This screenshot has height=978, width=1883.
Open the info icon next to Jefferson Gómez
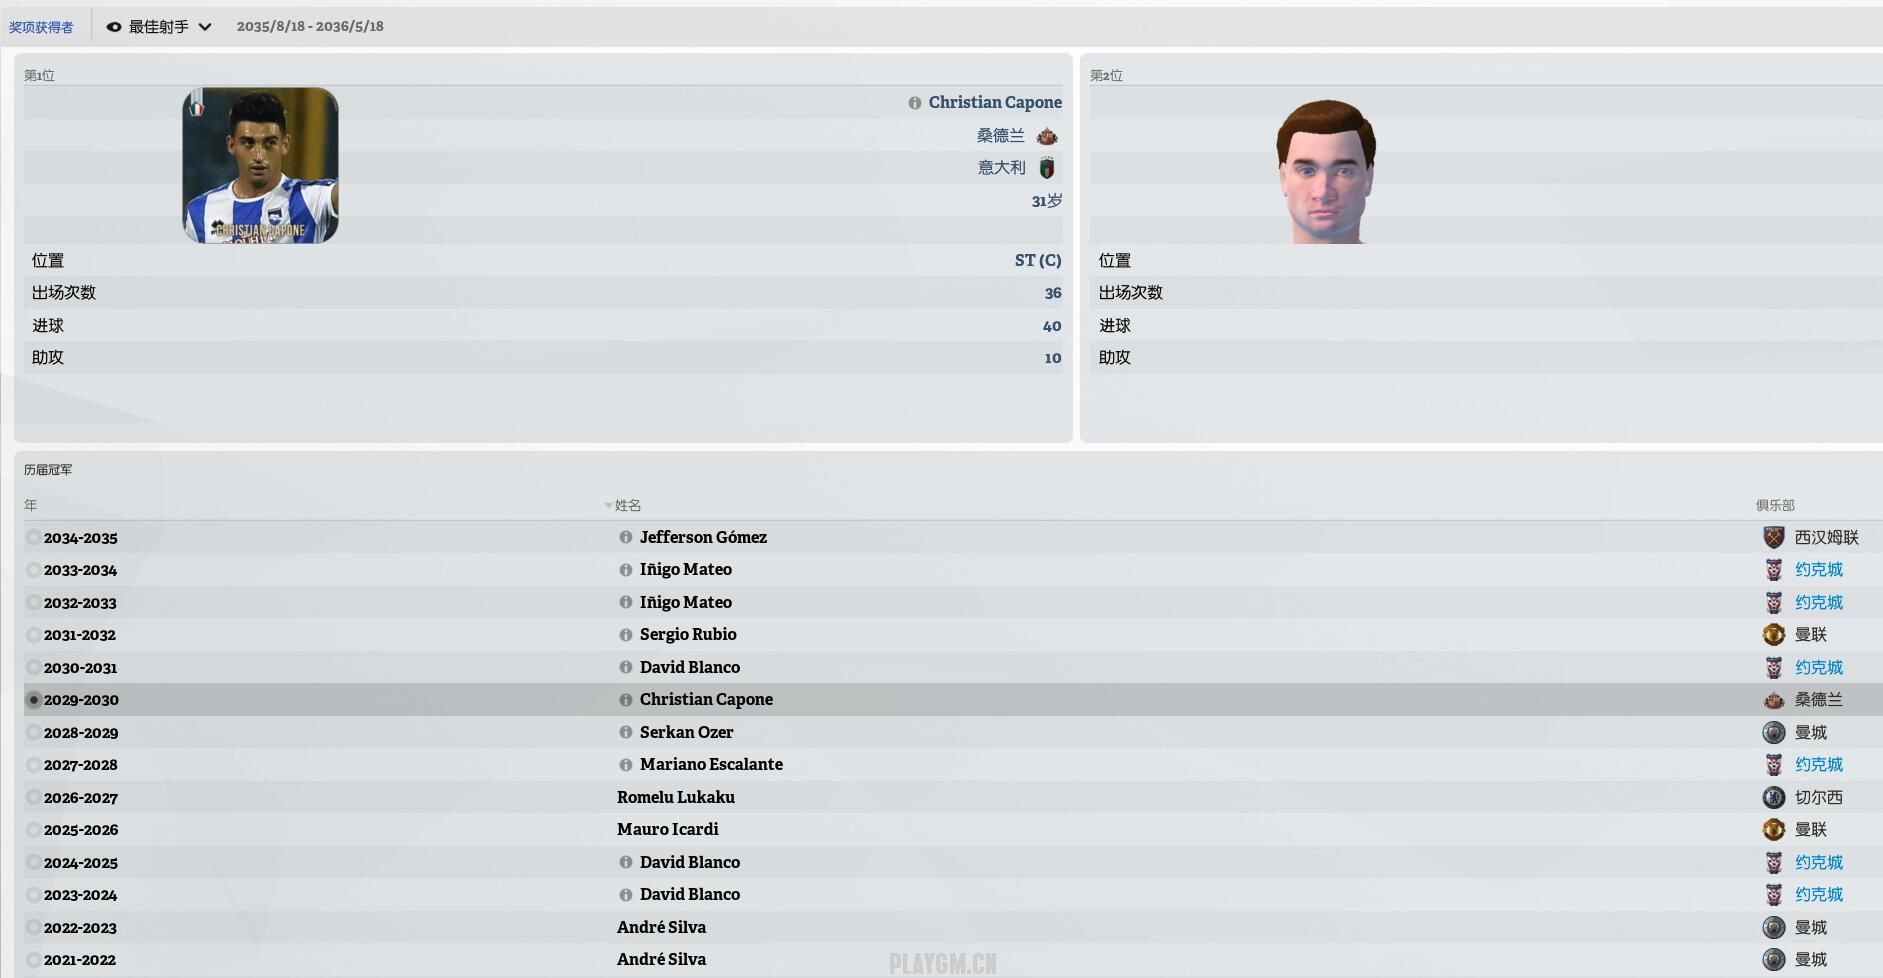626,537
